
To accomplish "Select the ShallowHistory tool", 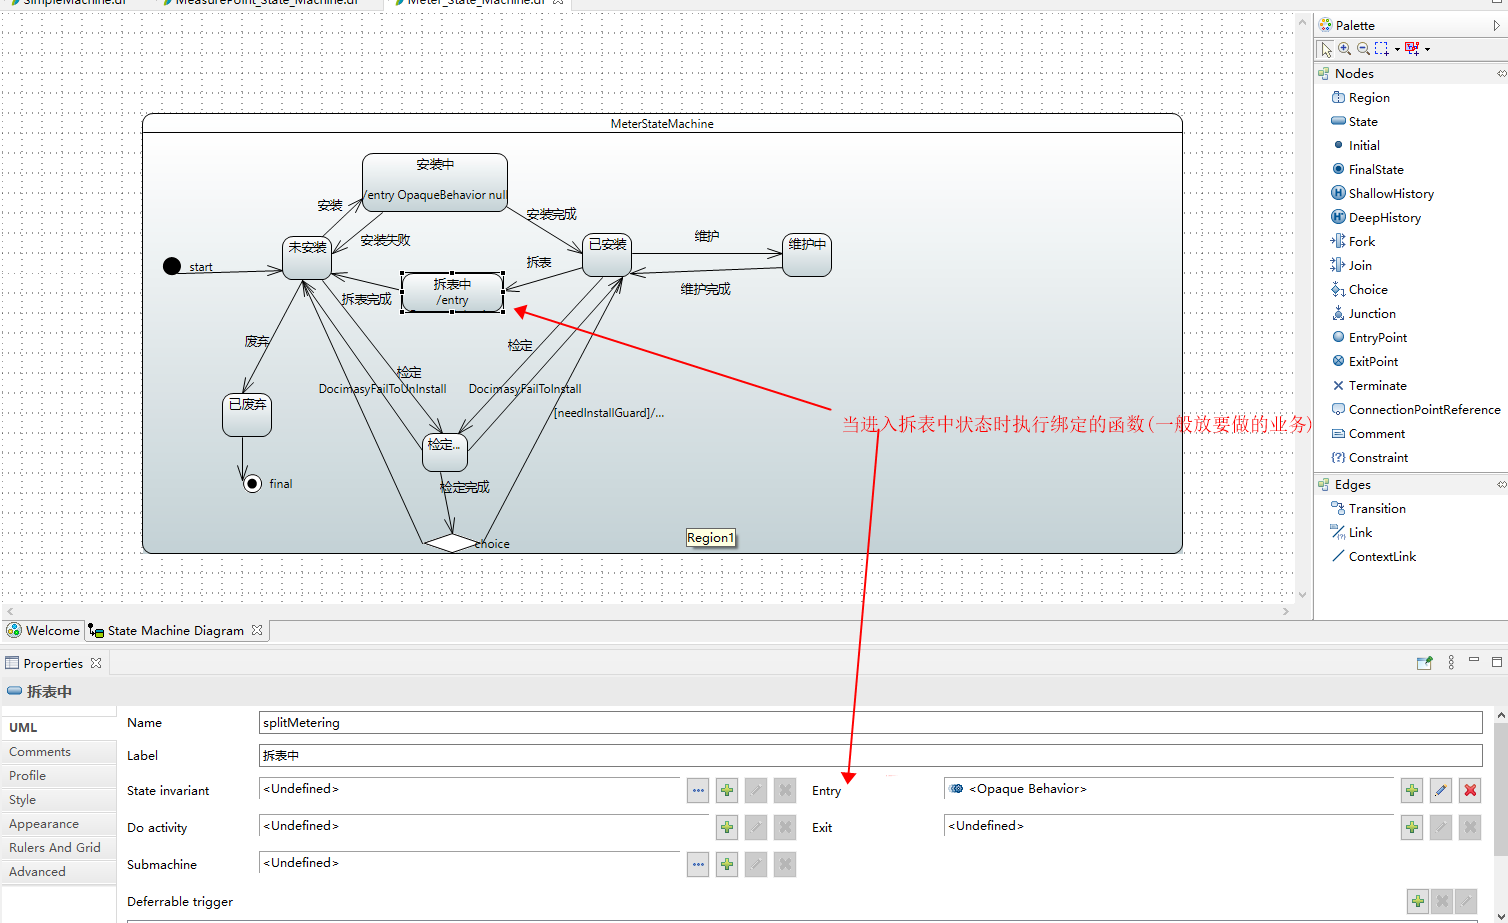I will 1382,193.
